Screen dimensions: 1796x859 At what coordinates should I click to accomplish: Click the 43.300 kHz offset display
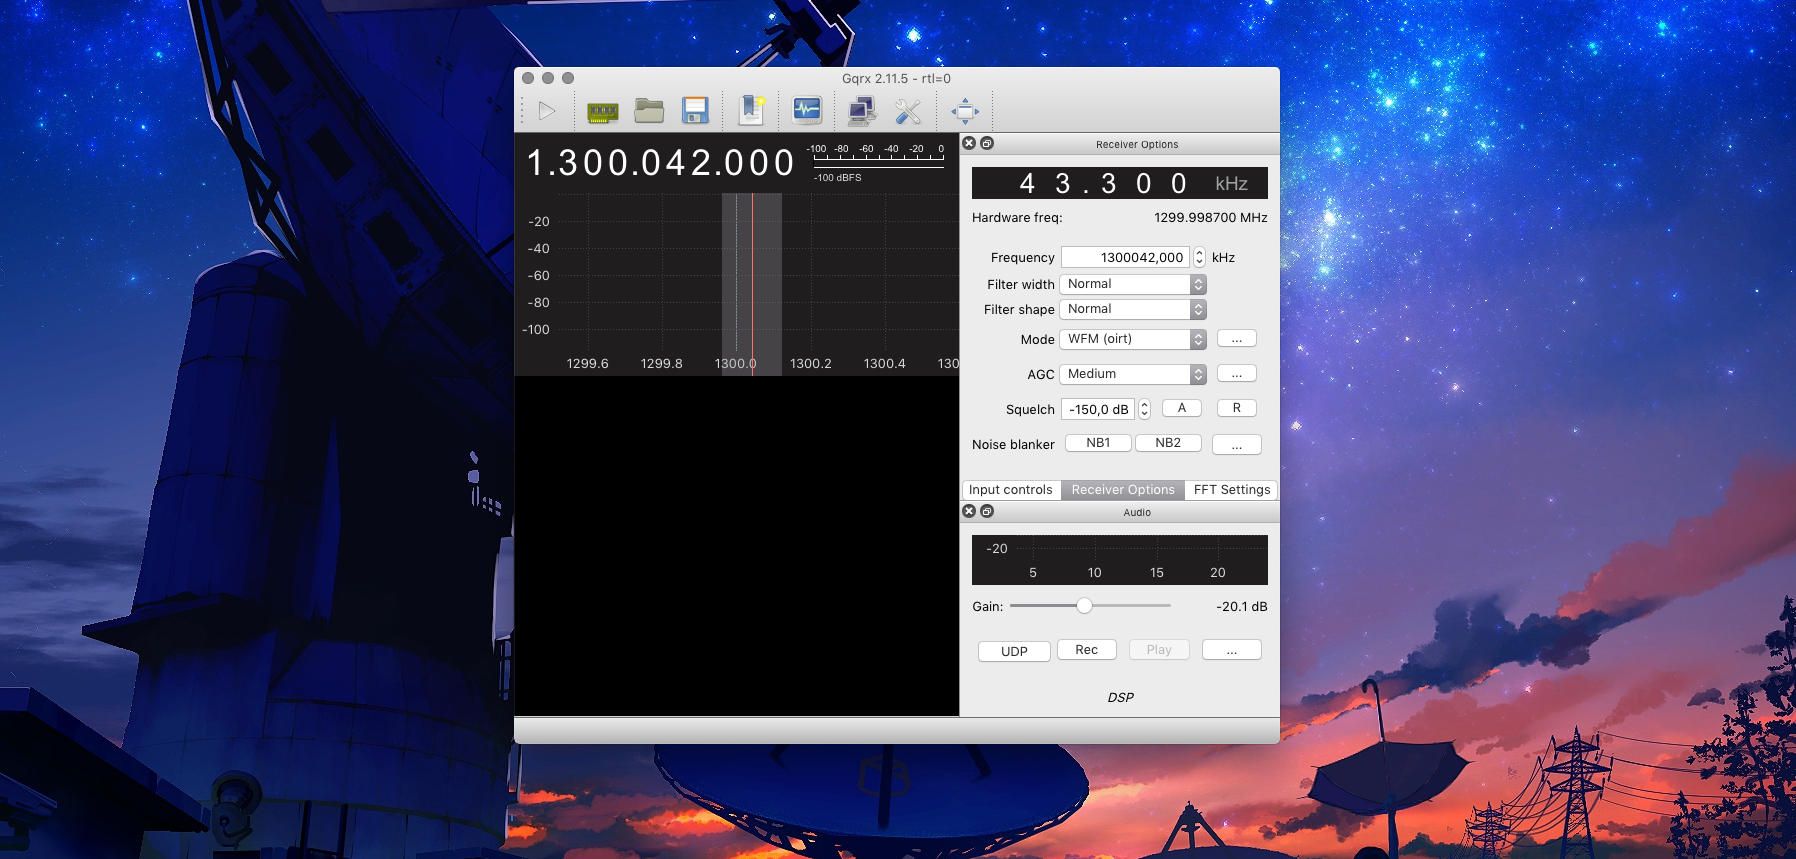tap(1120, 183)
